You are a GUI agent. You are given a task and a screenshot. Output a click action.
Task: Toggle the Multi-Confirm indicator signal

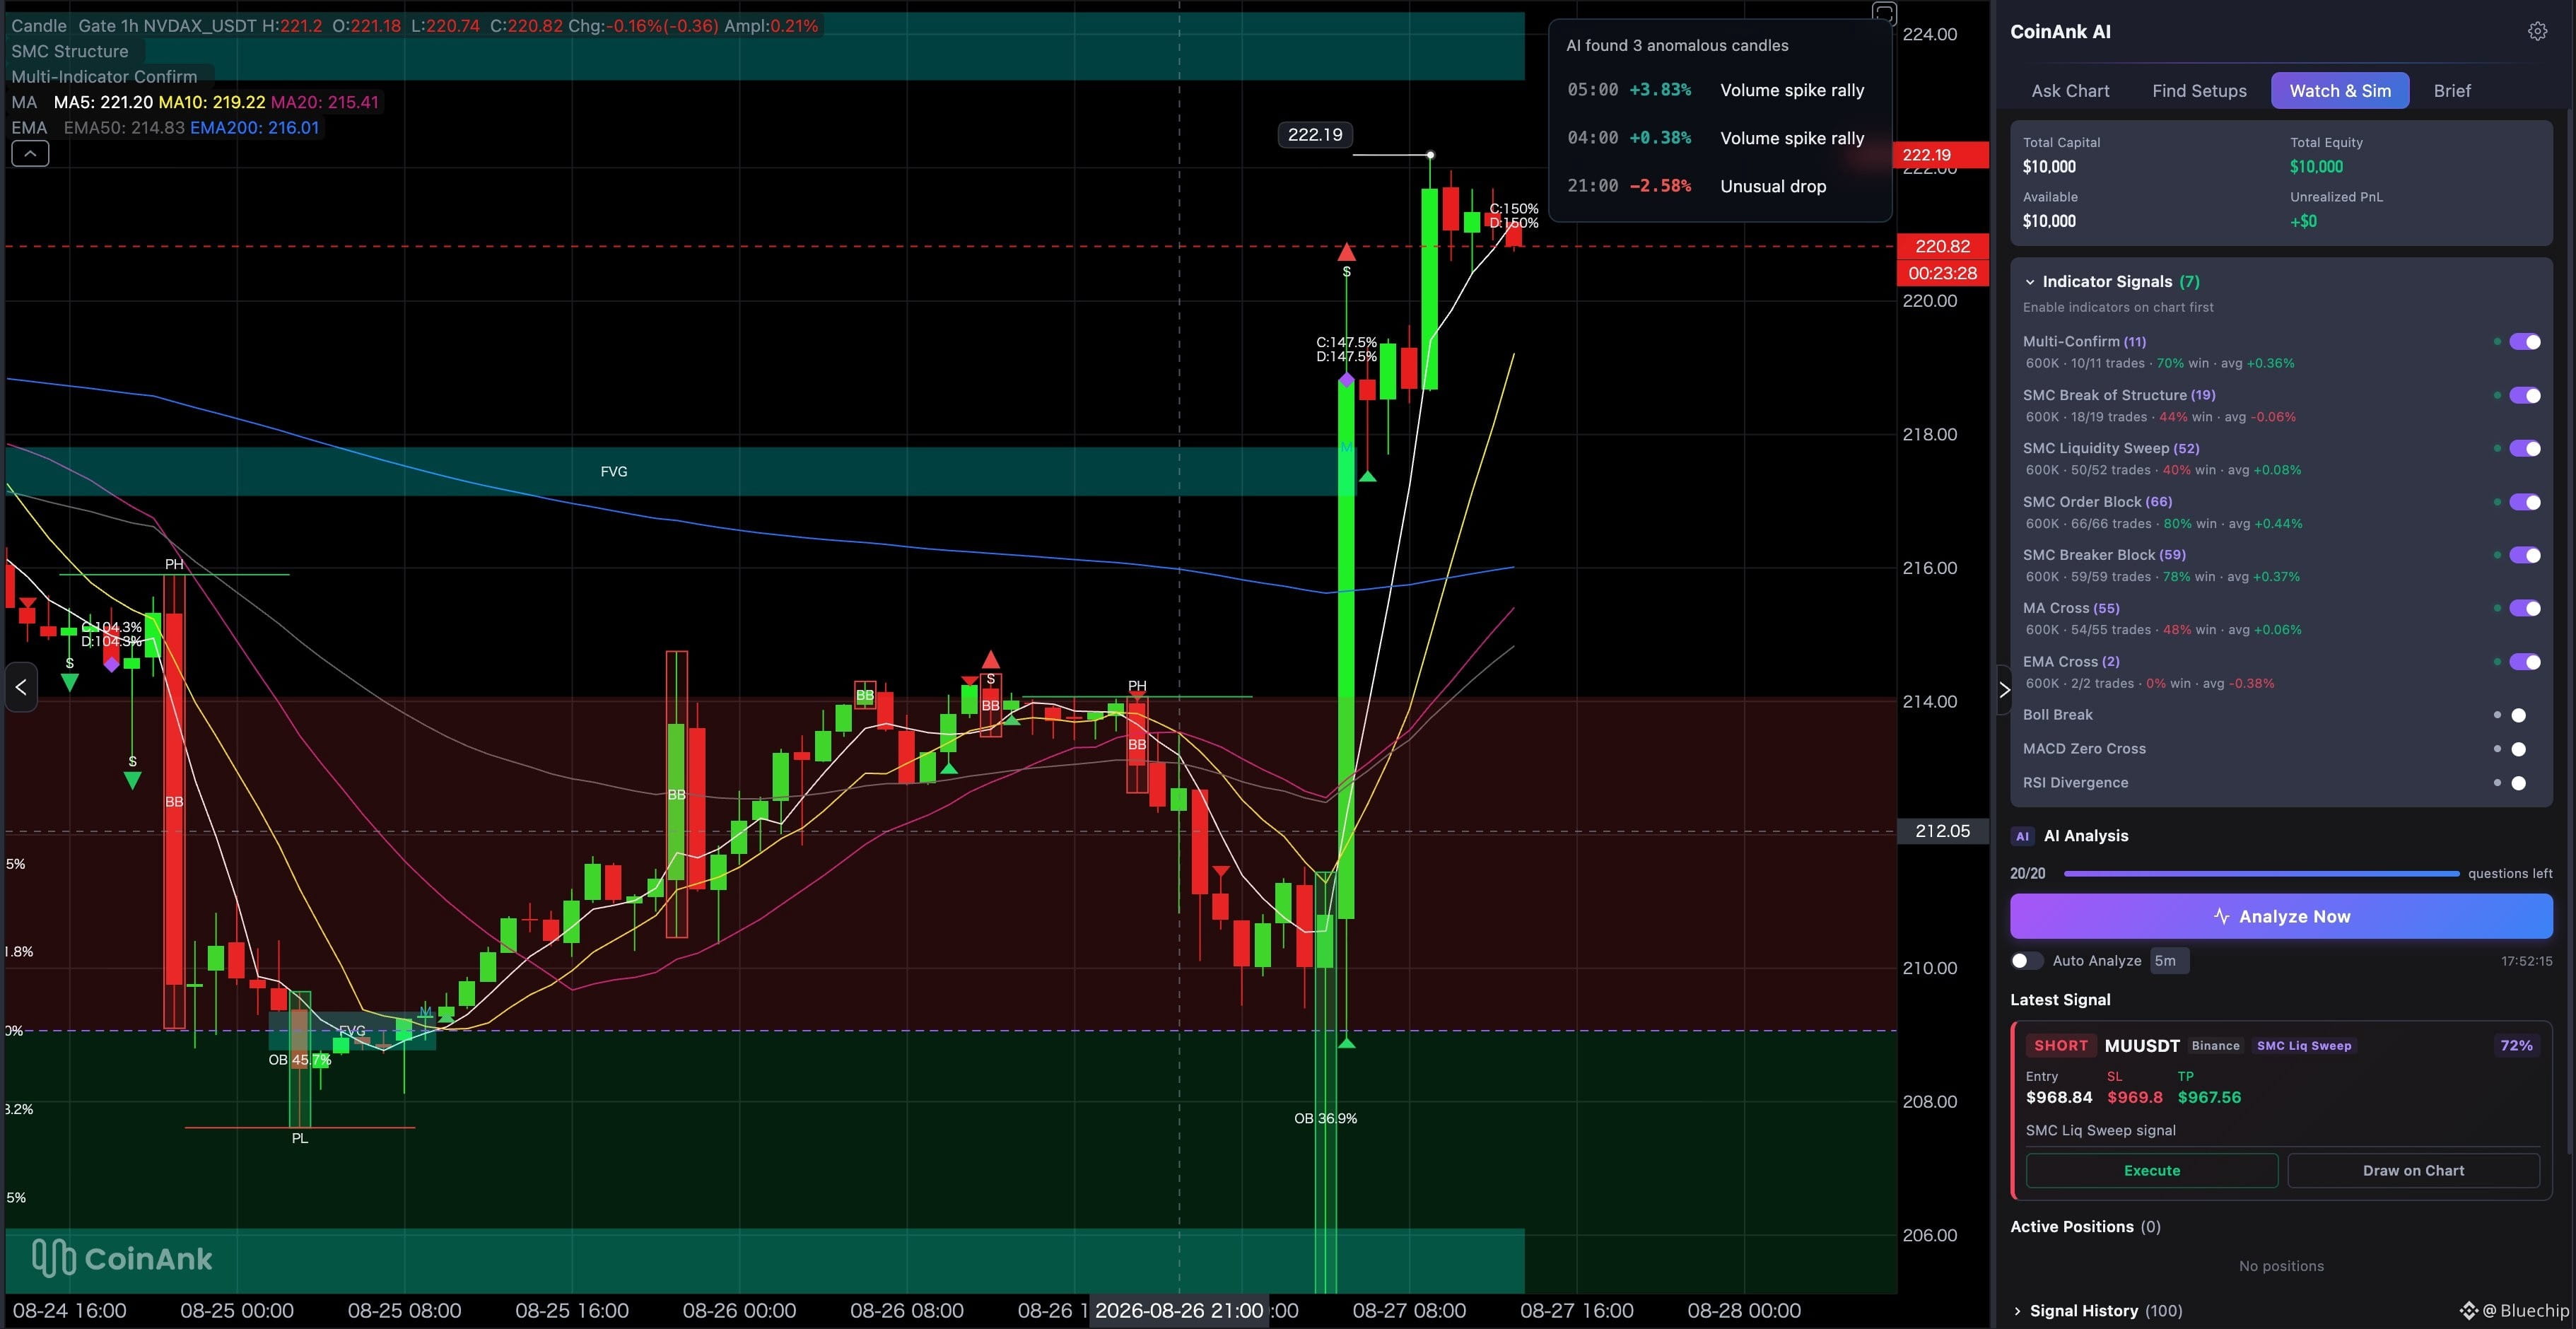pyautogui.click(x=2525, y=342)
